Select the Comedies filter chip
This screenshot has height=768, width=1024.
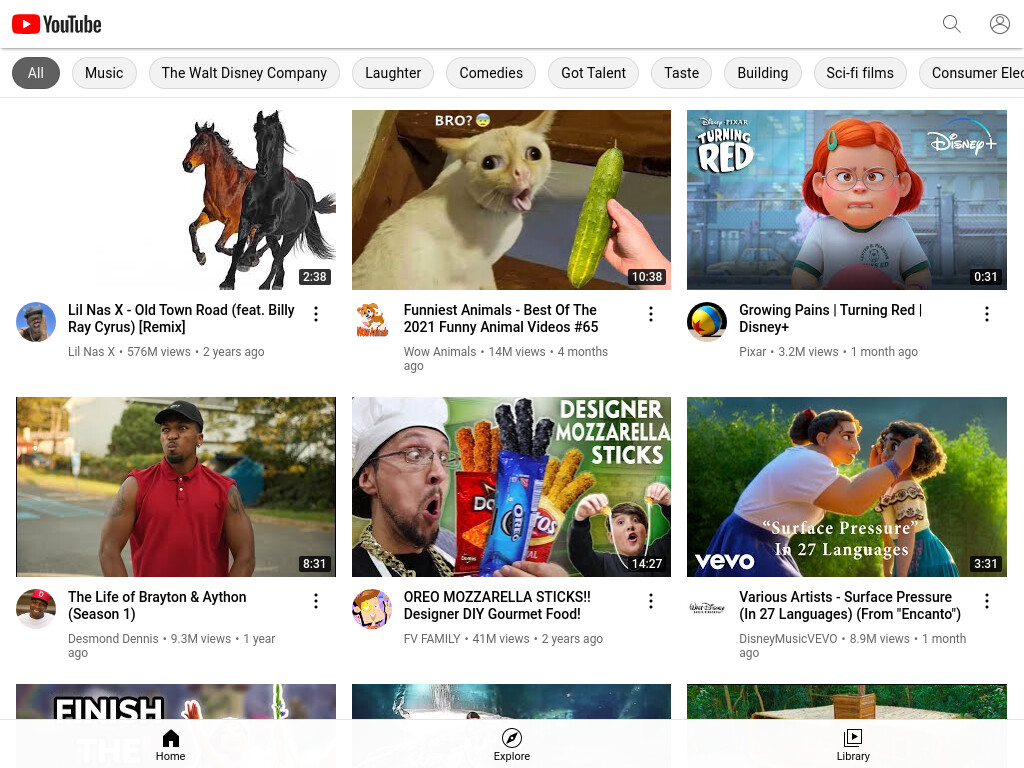point(491,73)
